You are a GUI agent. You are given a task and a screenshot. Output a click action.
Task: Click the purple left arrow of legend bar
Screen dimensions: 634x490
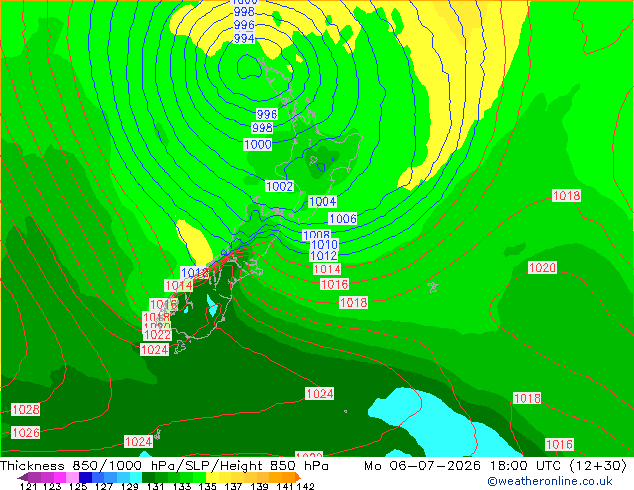(23, 477)
